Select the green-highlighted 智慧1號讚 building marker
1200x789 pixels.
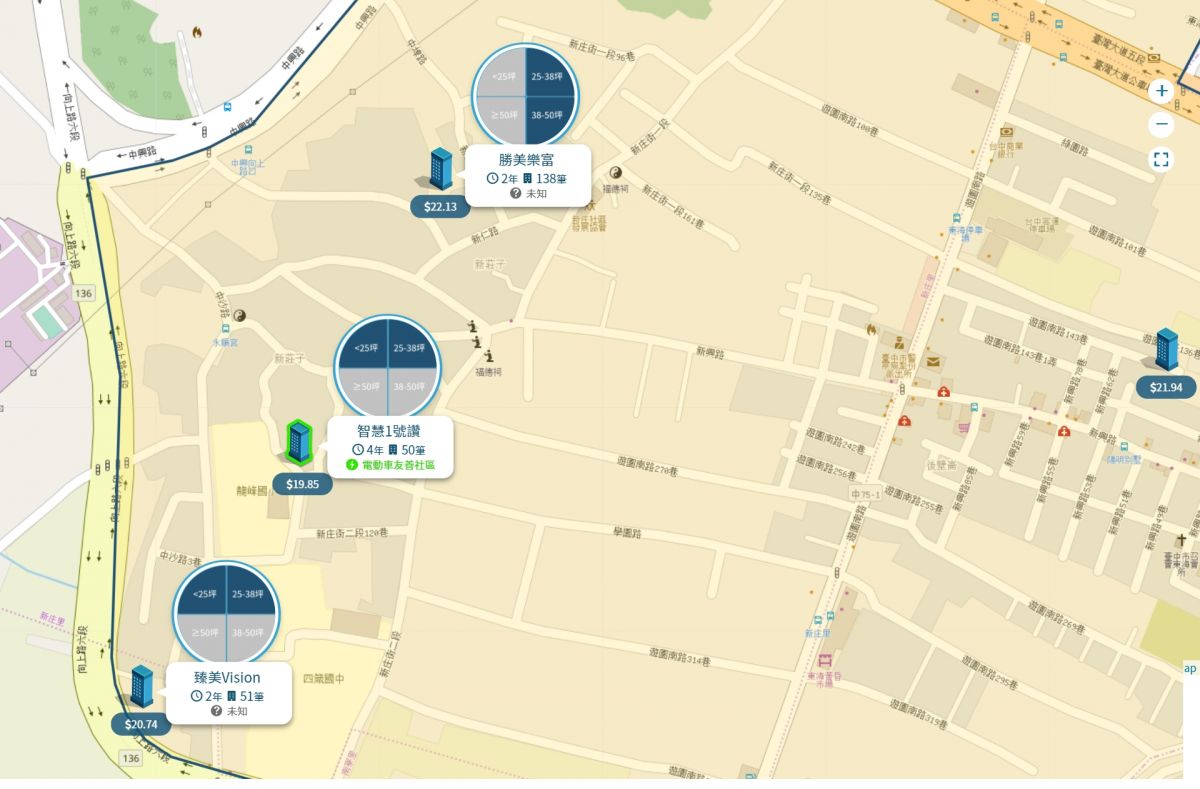click(298, 442)
